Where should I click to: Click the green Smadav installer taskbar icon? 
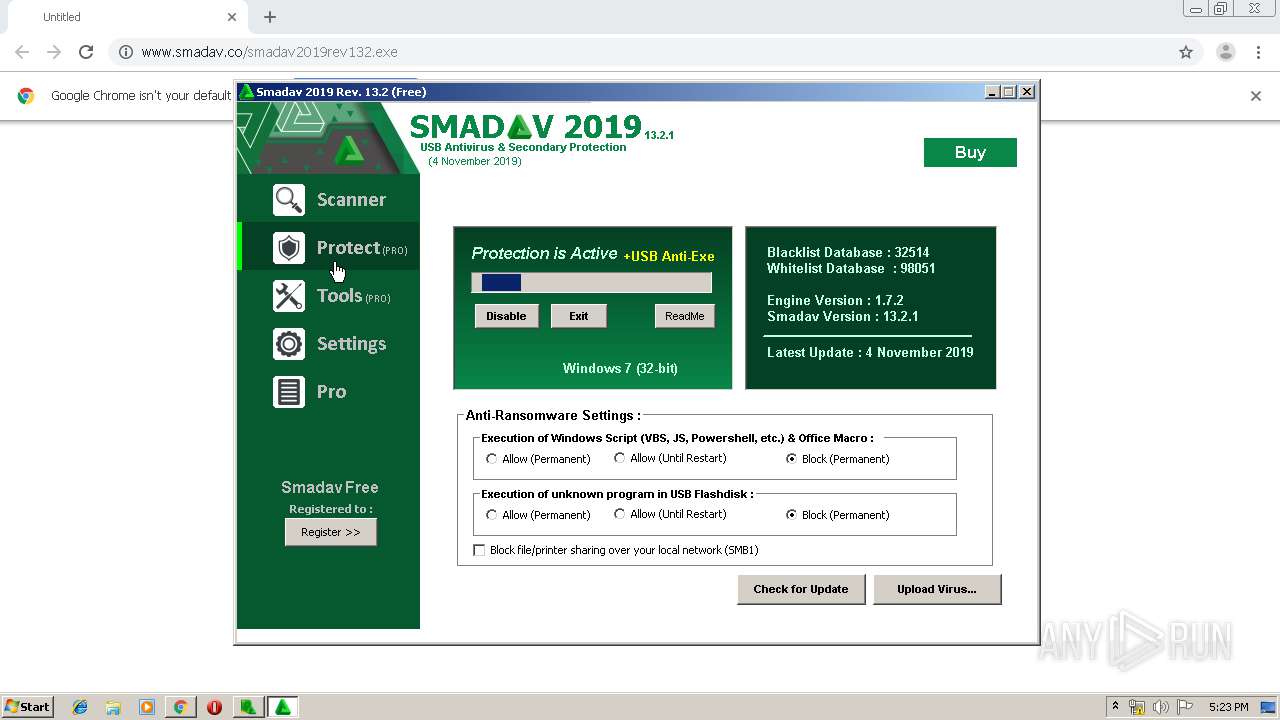(x=248, y=707)
